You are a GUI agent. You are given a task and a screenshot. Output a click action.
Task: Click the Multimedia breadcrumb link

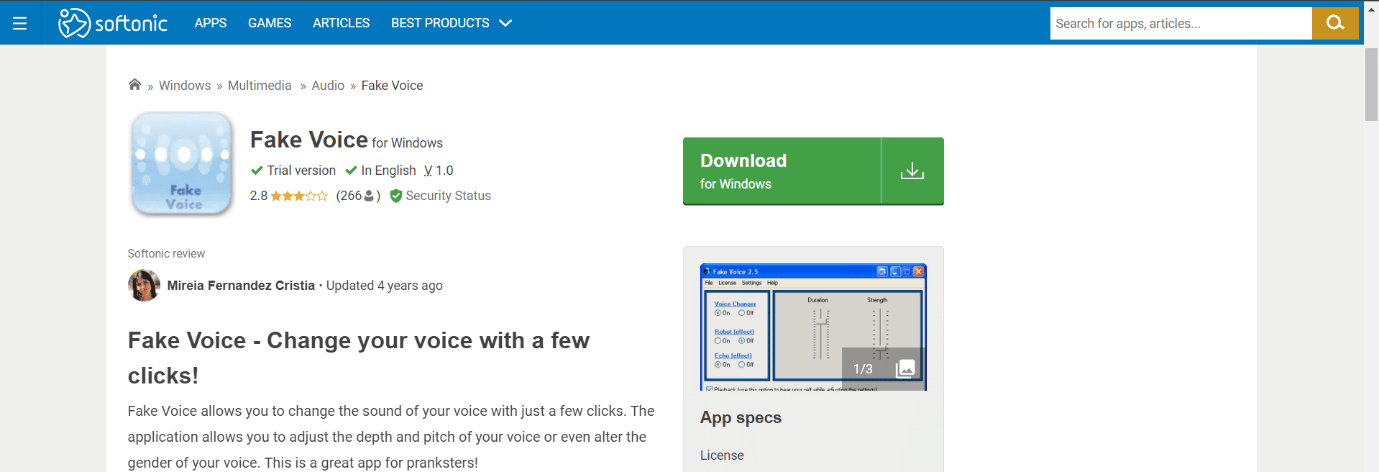click(x=260, y=85)
